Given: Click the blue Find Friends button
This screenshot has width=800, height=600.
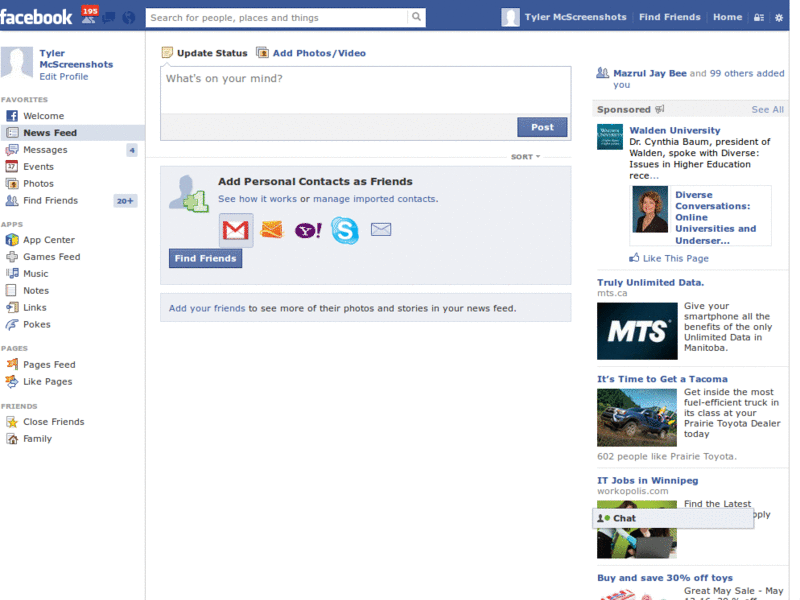Looking at the screenshot, I should point(206,258).
